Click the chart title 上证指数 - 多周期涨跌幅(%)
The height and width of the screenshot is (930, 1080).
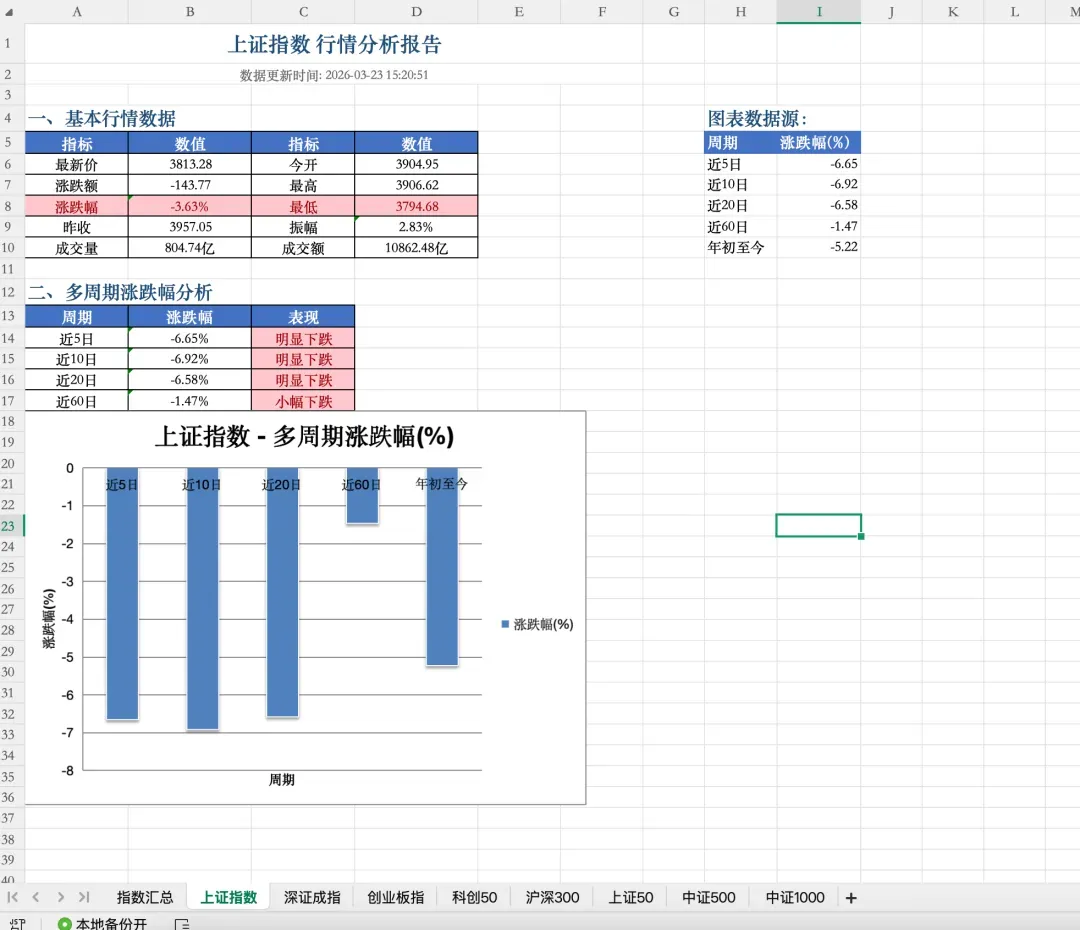pyautogui.click(x=304, y=437)
